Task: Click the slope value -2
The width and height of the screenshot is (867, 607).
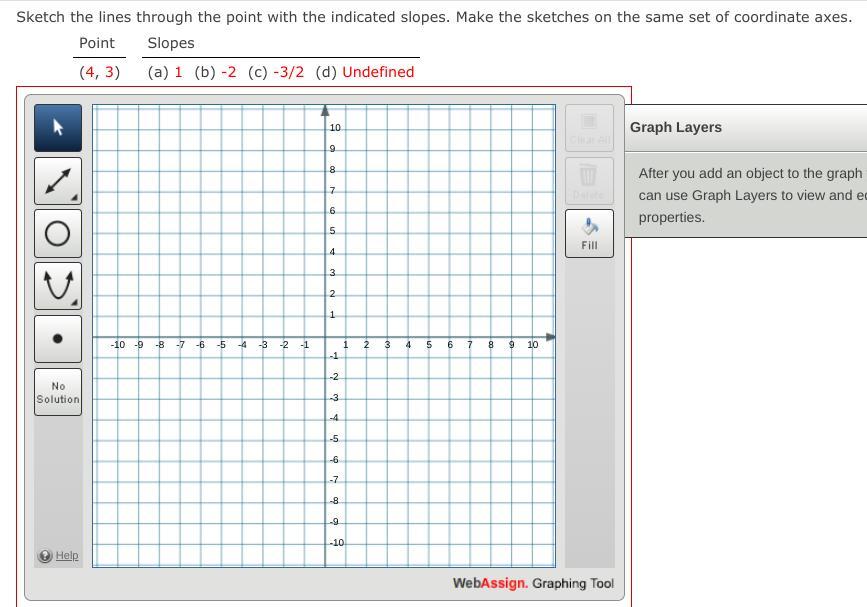Action: tap(229, 72)
